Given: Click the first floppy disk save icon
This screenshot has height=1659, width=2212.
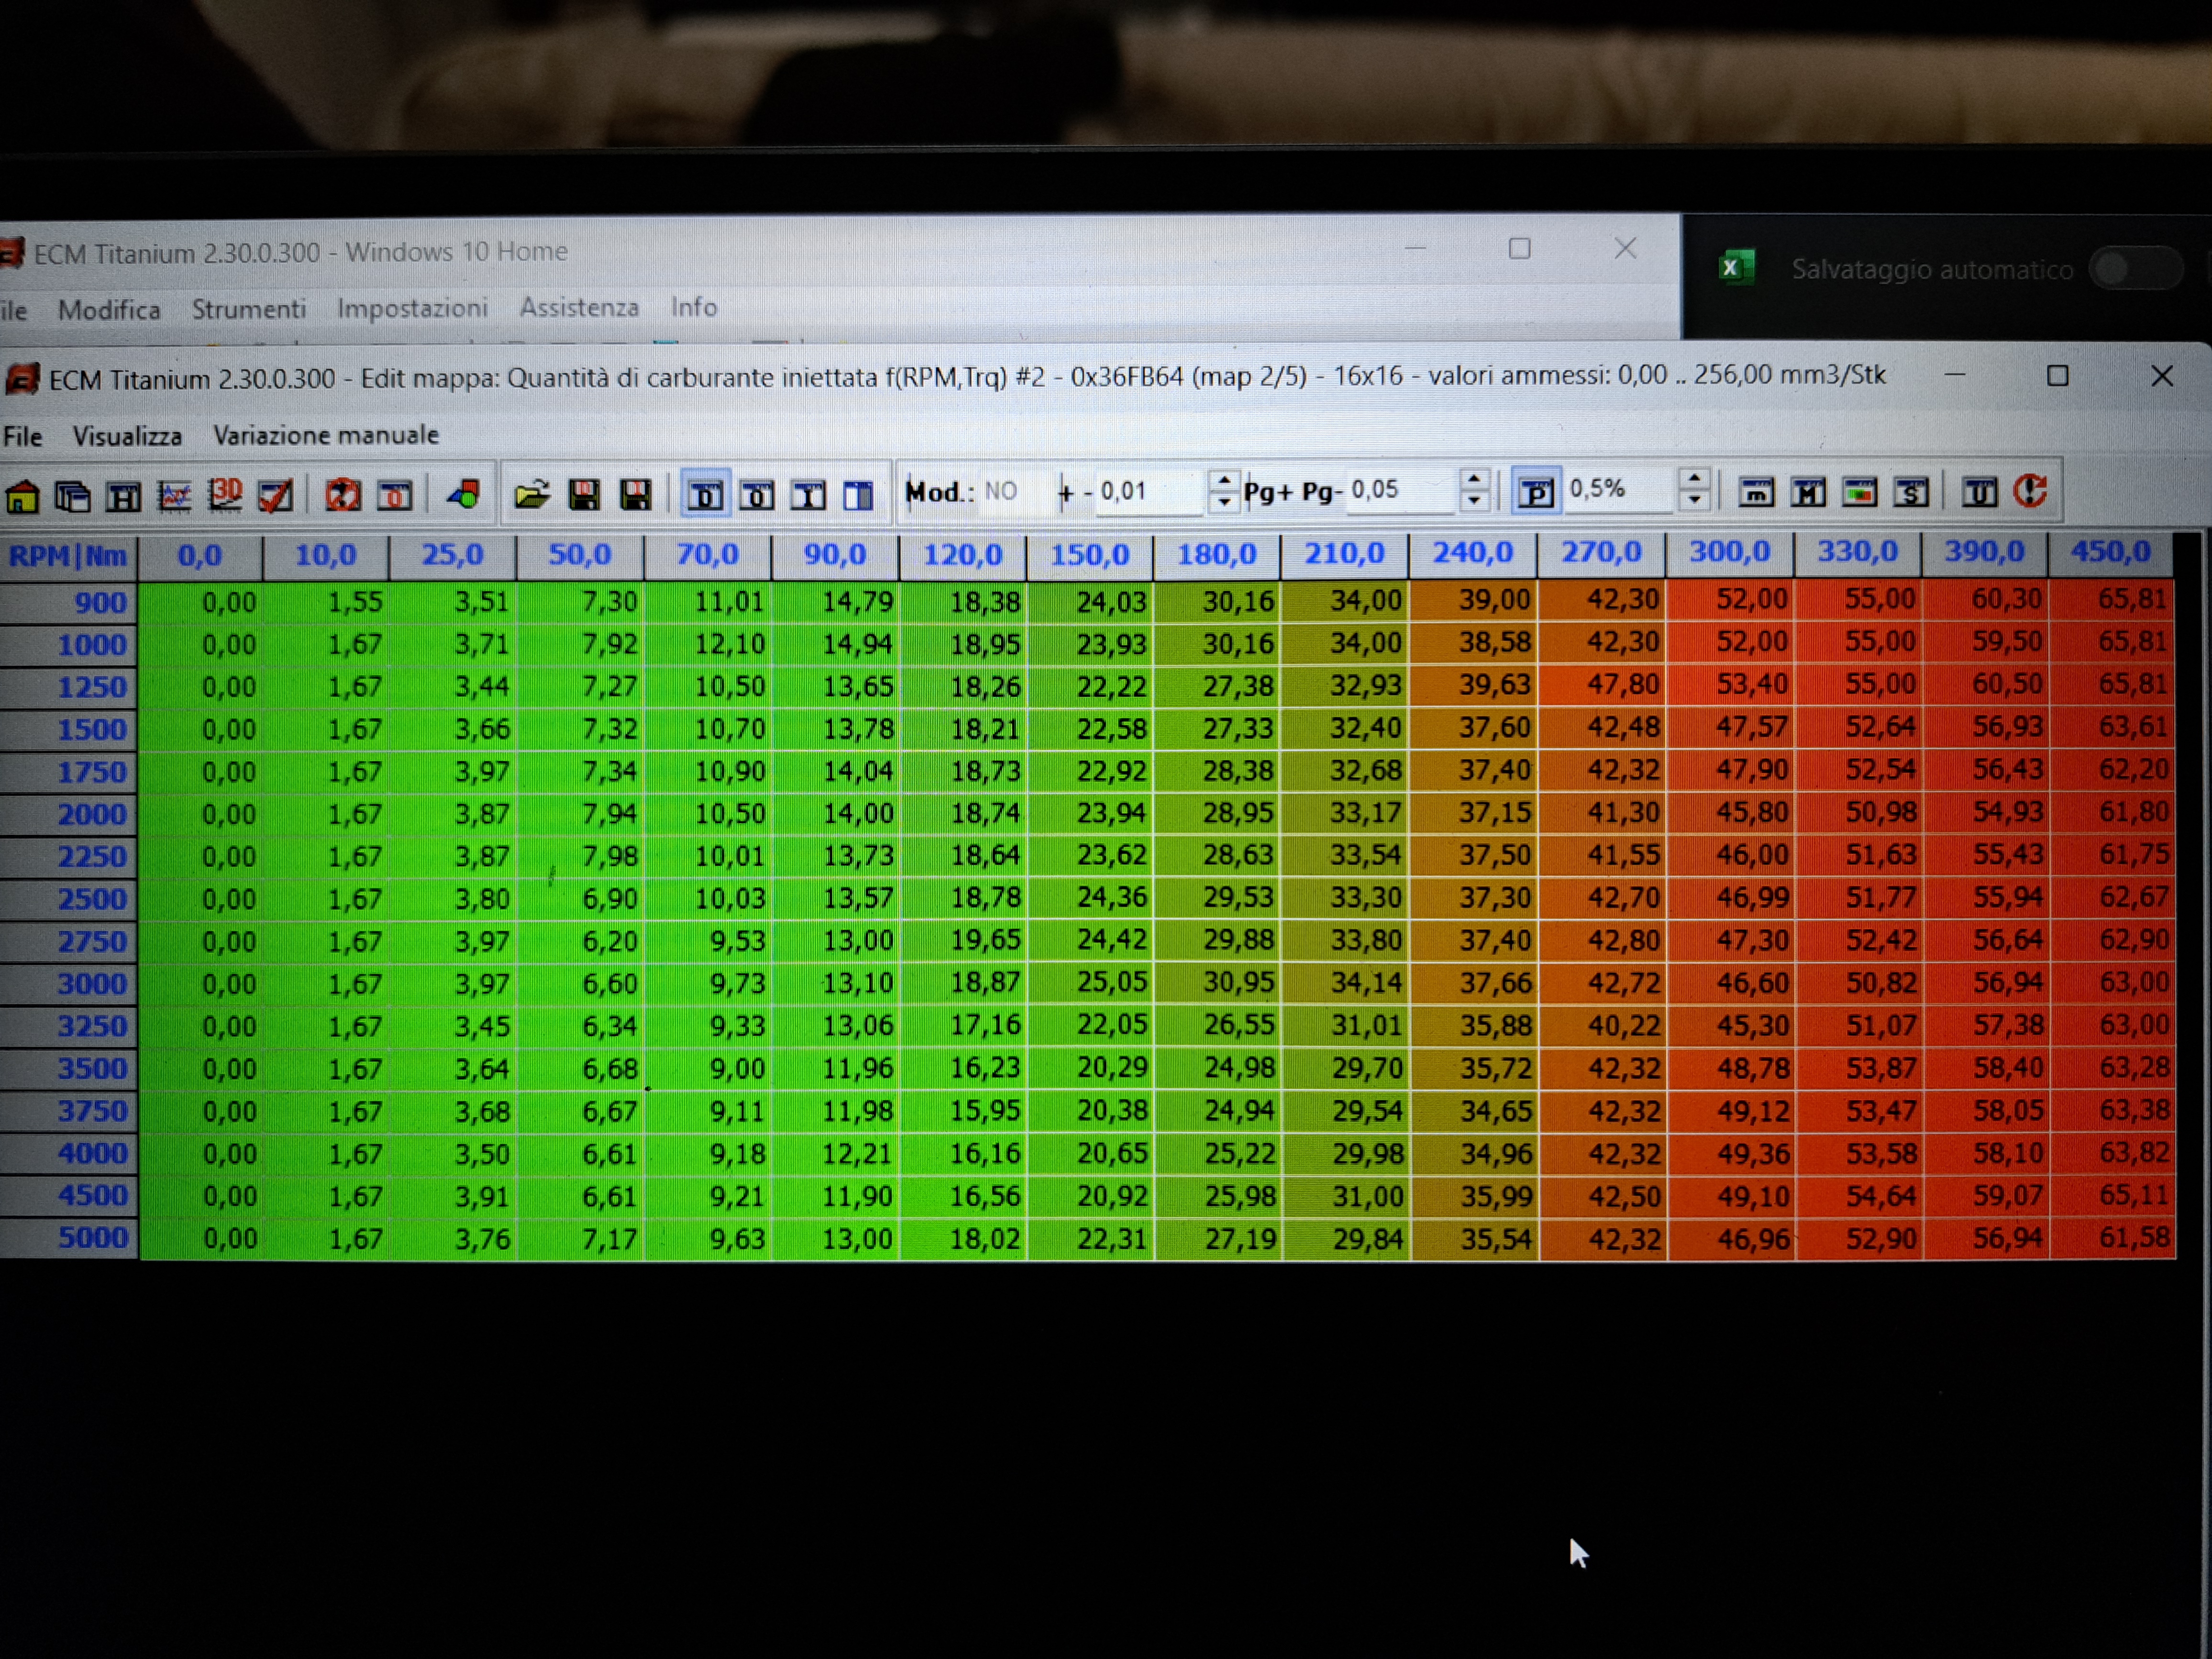Looking at the screenshot, I should coord(584,494).
